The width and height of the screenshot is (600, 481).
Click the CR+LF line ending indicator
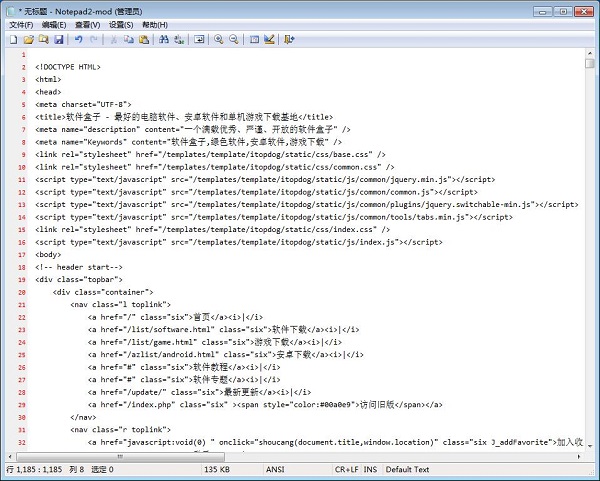click(347, 470)
